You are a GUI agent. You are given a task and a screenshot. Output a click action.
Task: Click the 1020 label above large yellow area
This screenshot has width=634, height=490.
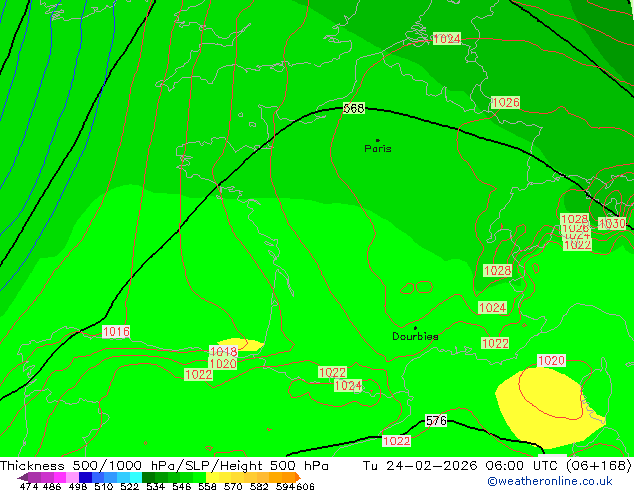point(552,360)
